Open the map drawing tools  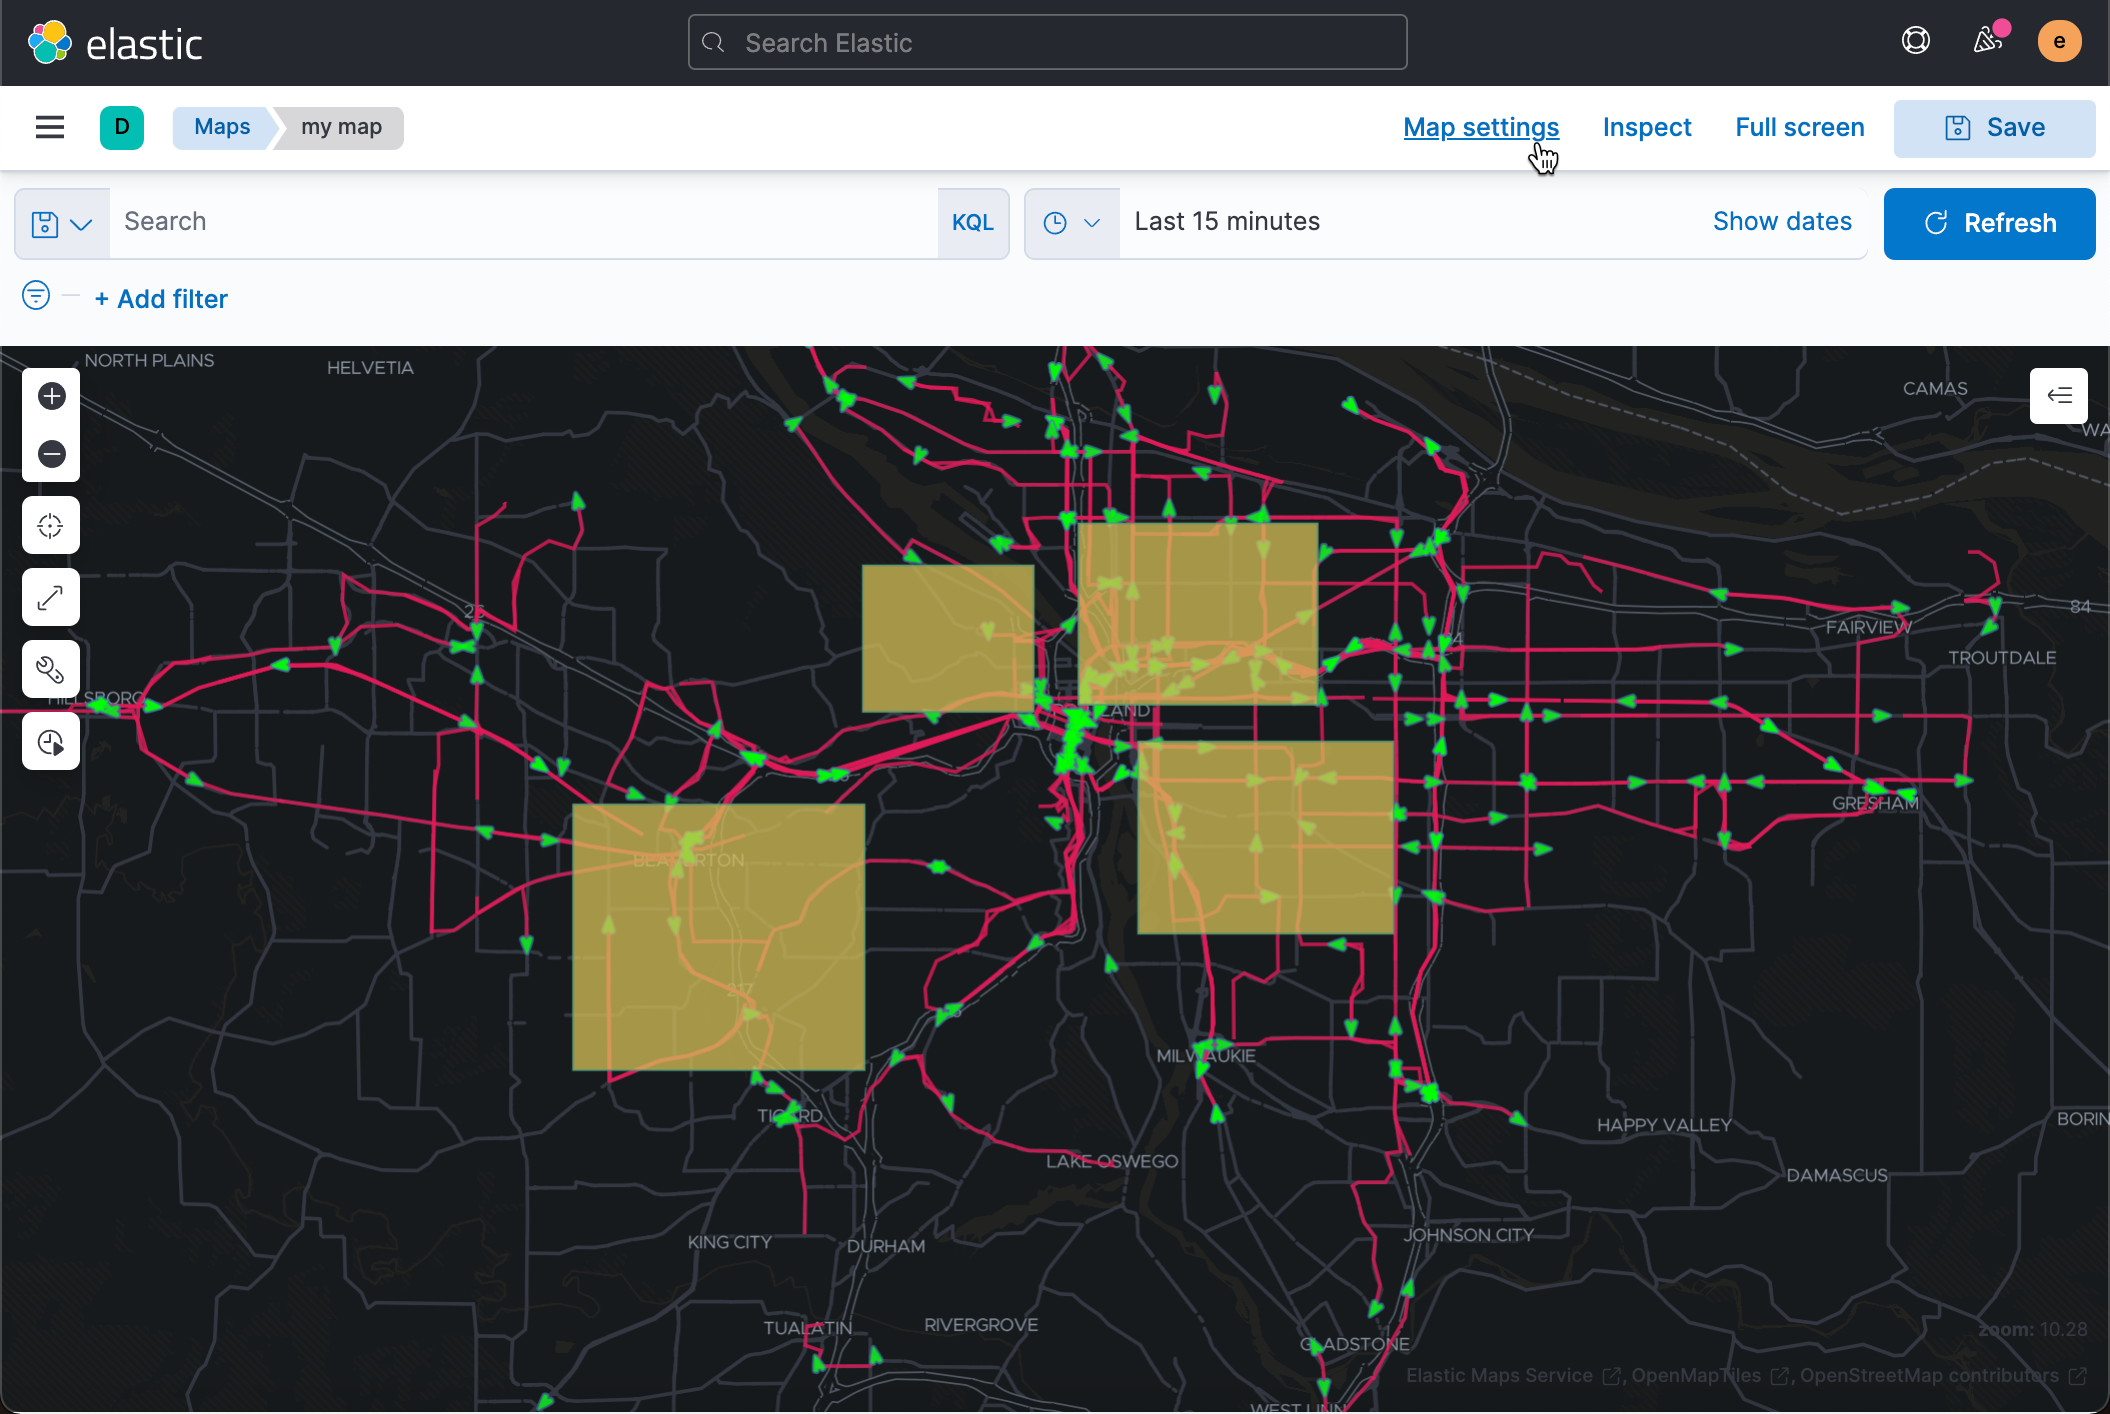click(x=50, y=669)
